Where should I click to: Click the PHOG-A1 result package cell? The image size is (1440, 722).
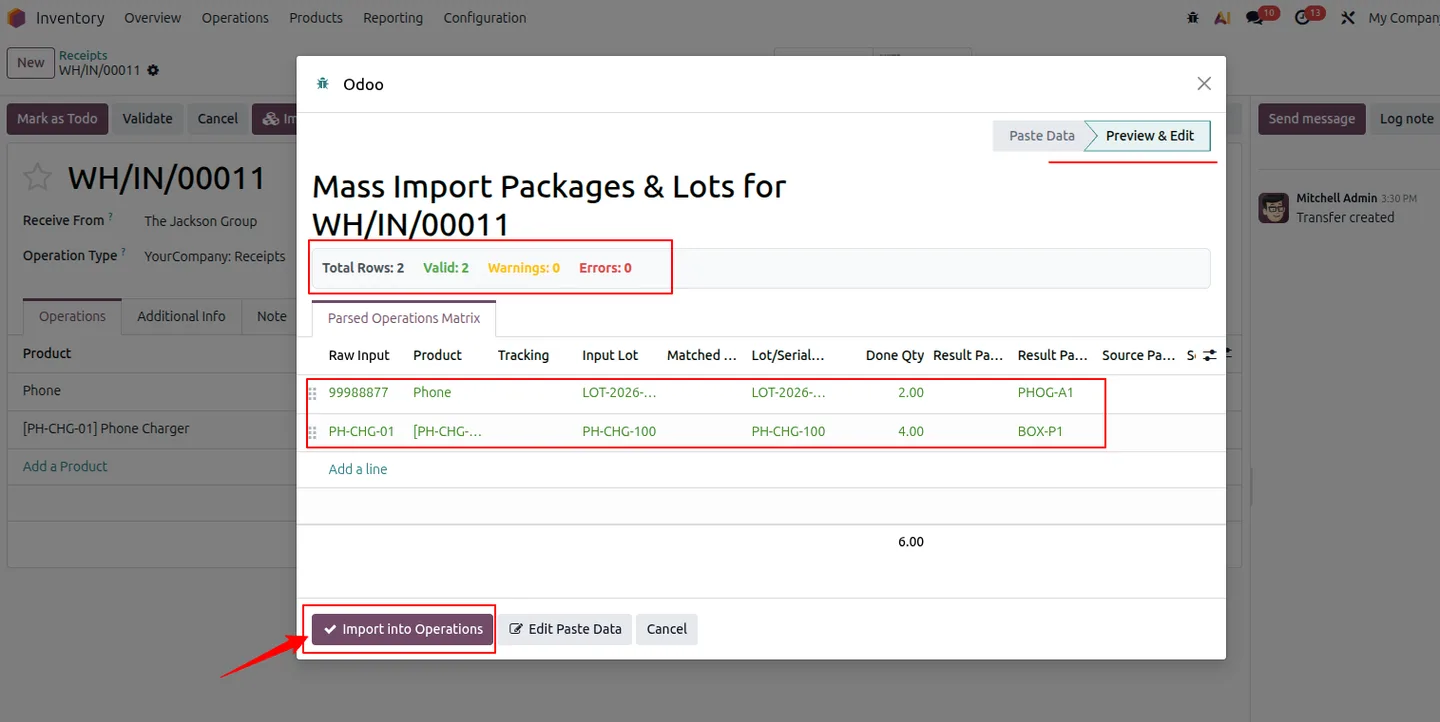pyautogui.click(x=1045, y=392)
